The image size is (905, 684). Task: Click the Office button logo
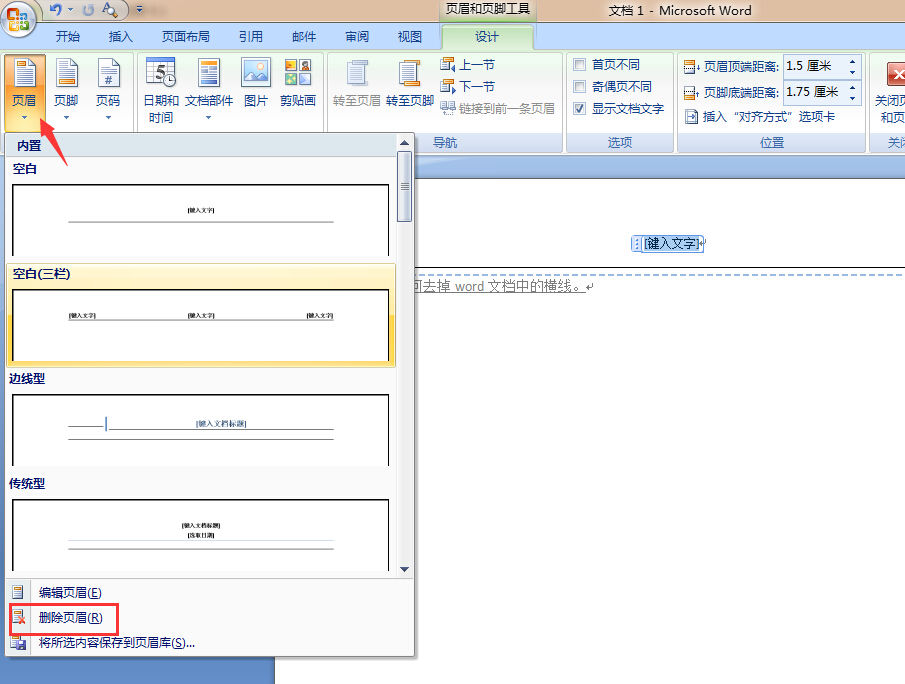[18, 18]
